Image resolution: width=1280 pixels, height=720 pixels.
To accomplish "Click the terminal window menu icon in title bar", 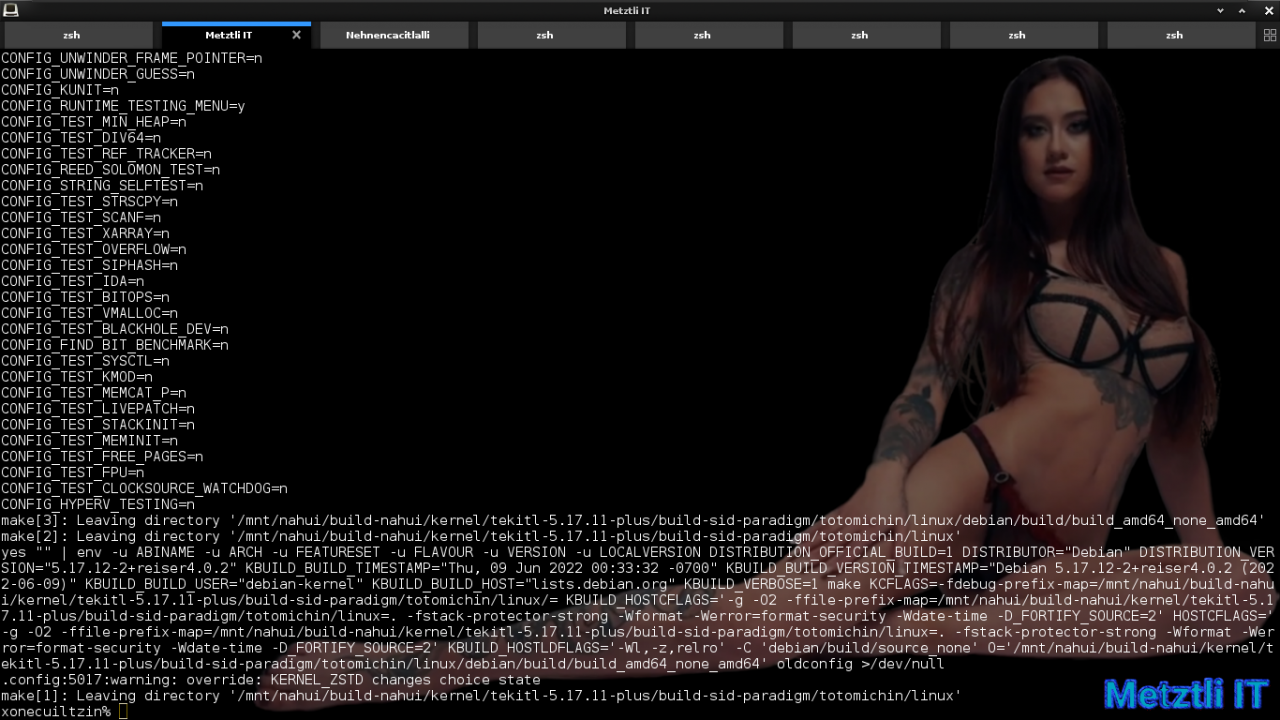I will [x=11, y=10].
